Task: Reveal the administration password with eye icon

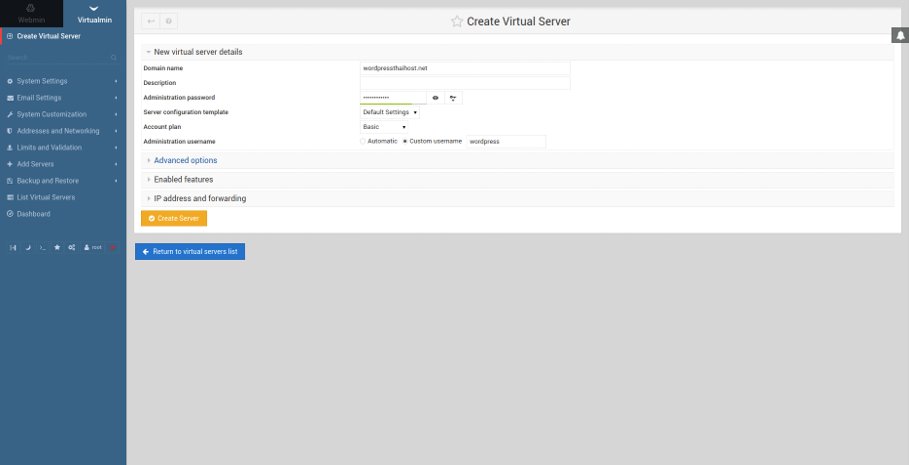Action: (x=435, y=98)
